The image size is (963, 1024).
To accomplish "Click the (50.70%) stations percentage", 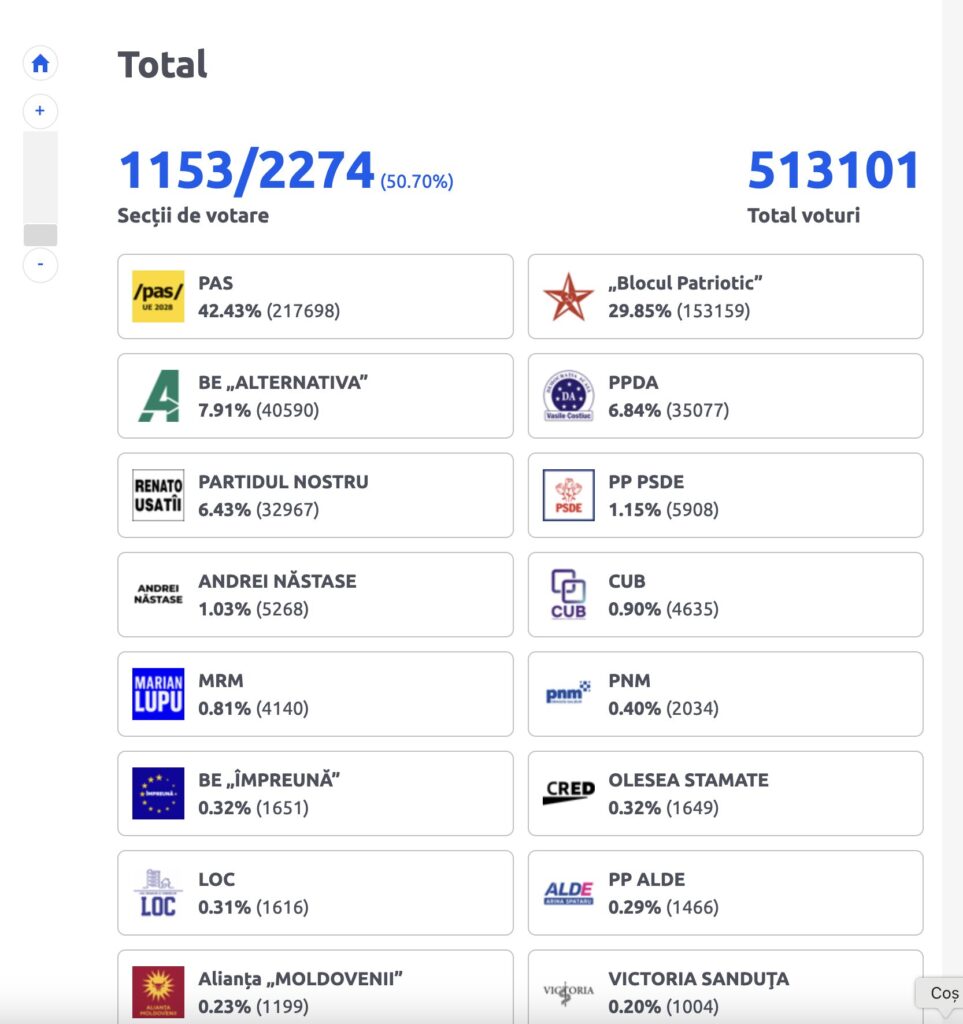I will pyautogui.click(x=417, y=181).
